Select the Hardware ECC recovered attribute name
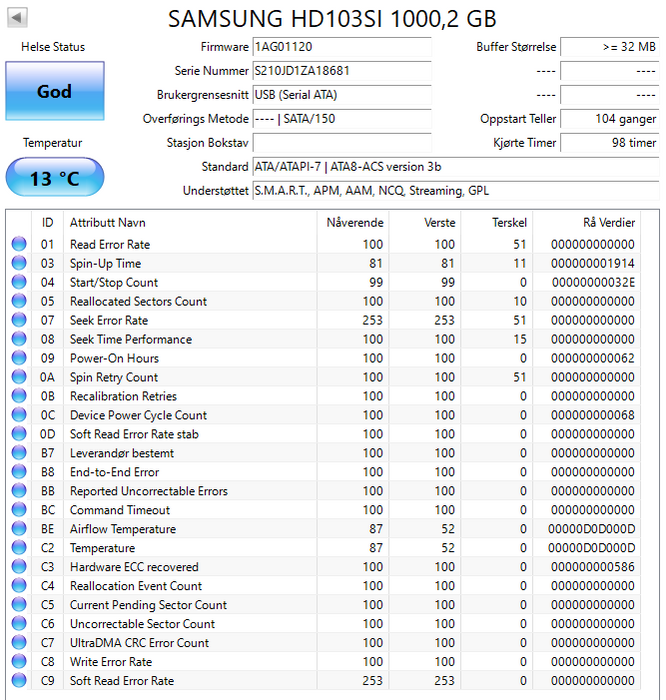The image size is (666, 700). tap(134, 567)
